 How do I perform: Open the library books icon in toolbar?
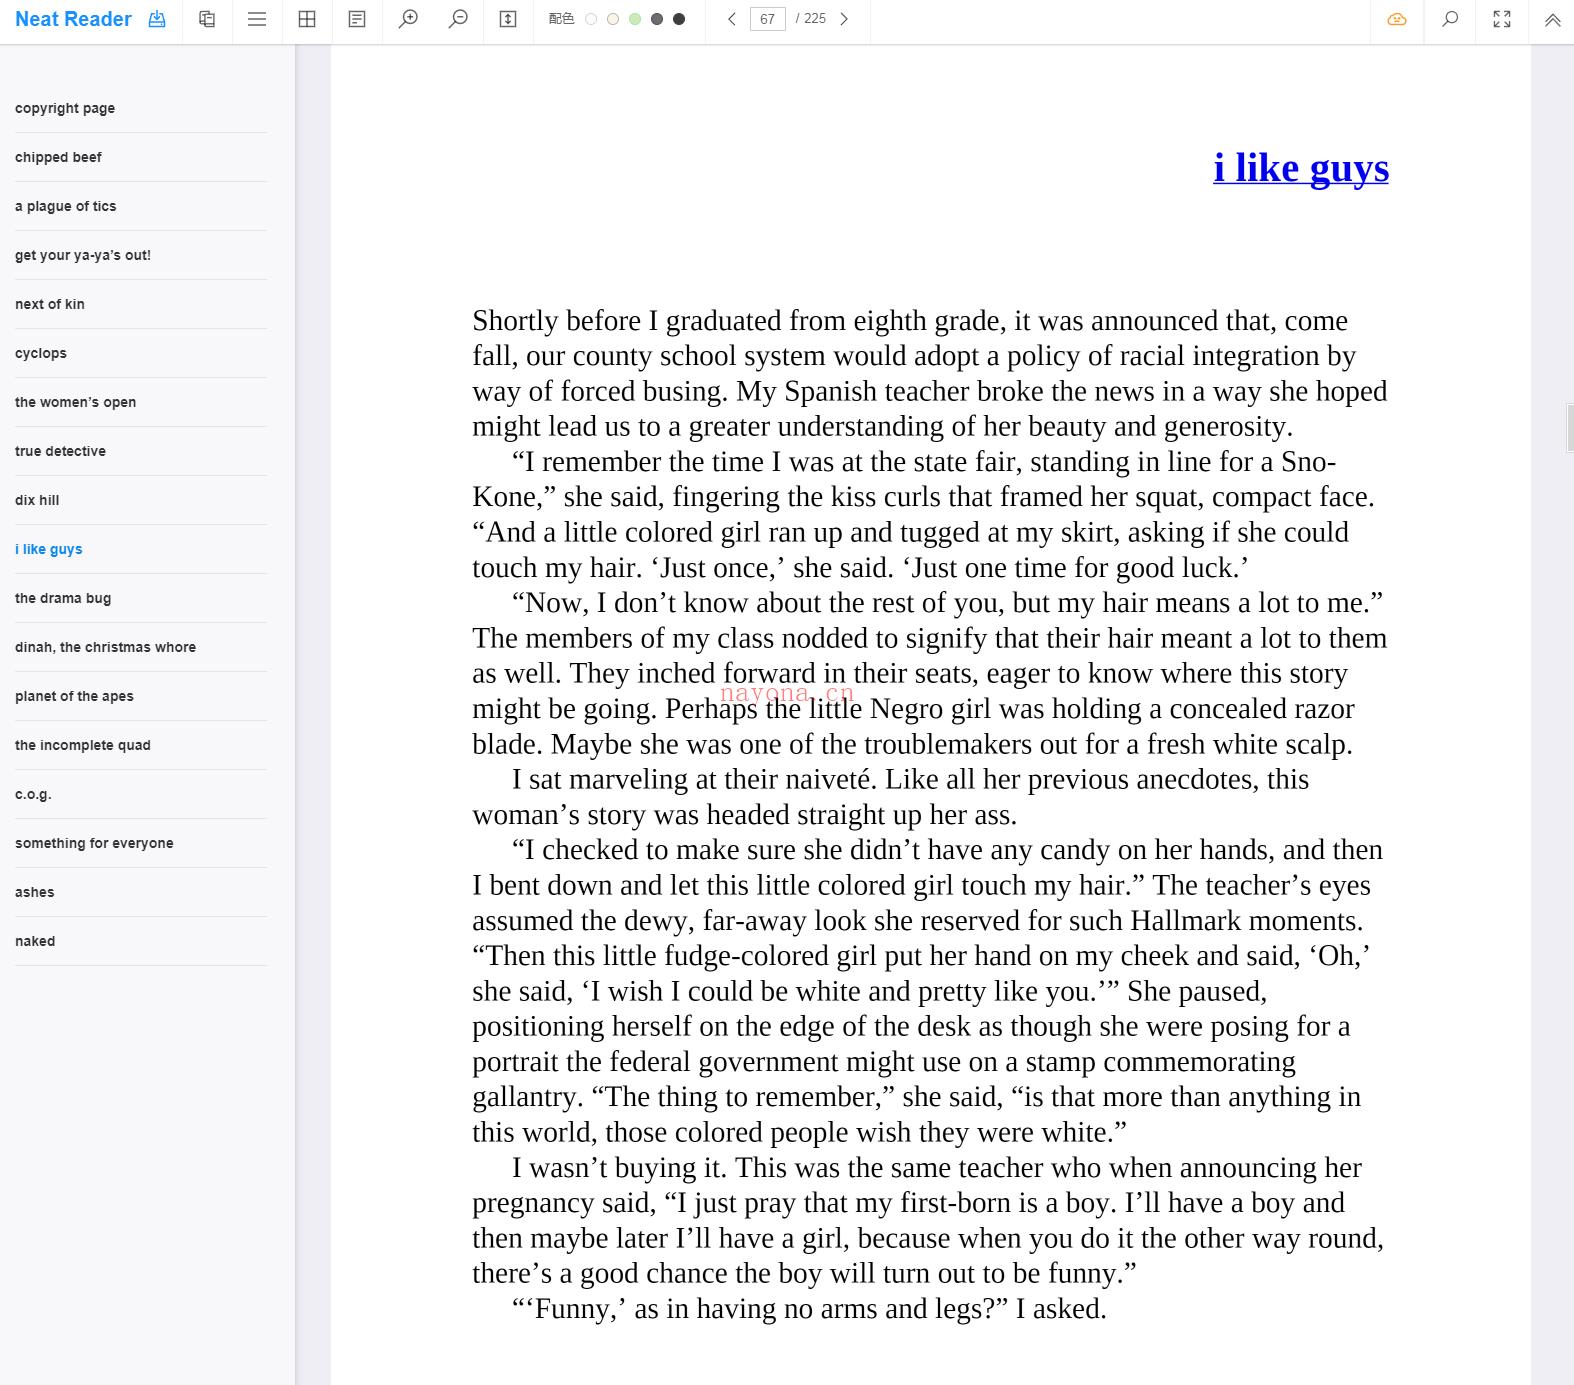(207, 19)
